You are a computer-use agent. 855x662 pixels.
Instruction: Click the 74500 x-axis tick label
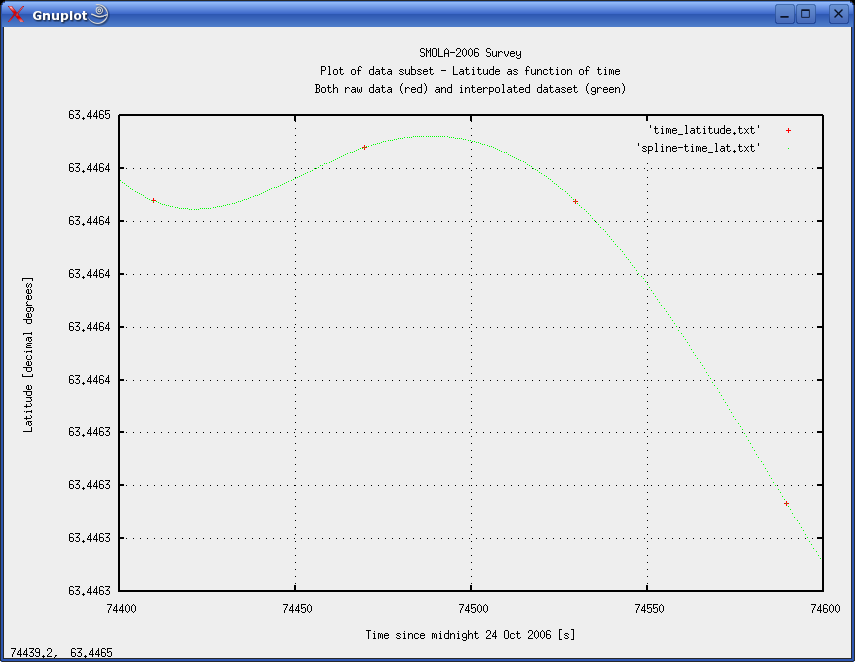tap(471, 607)
